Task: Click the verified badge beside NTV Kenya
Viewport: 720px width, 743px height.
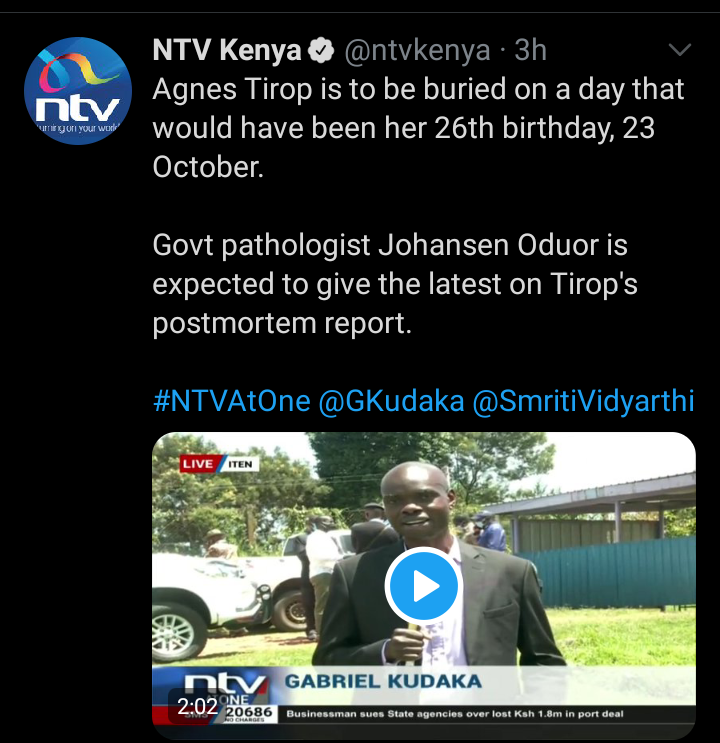Action: (x=321, y=50)
